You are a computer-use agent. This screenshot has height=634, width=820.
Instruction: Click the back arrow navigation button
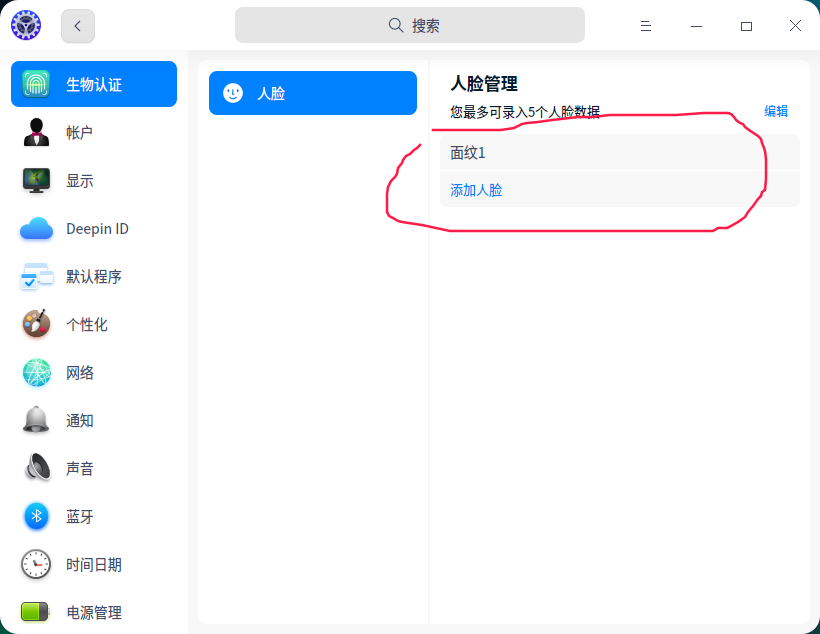pyautogui.click(x=77, y=26)
